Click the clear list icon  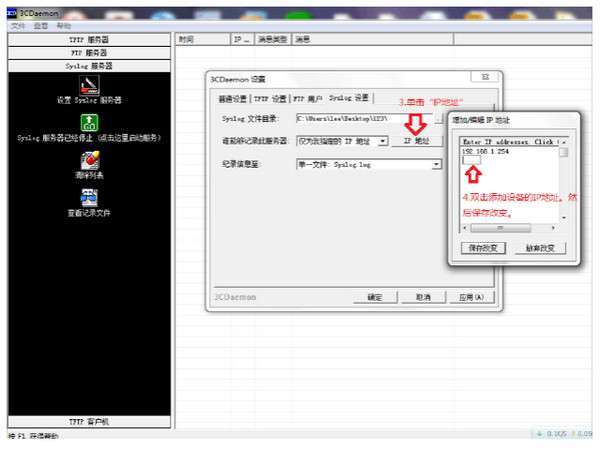coord(89,160)
